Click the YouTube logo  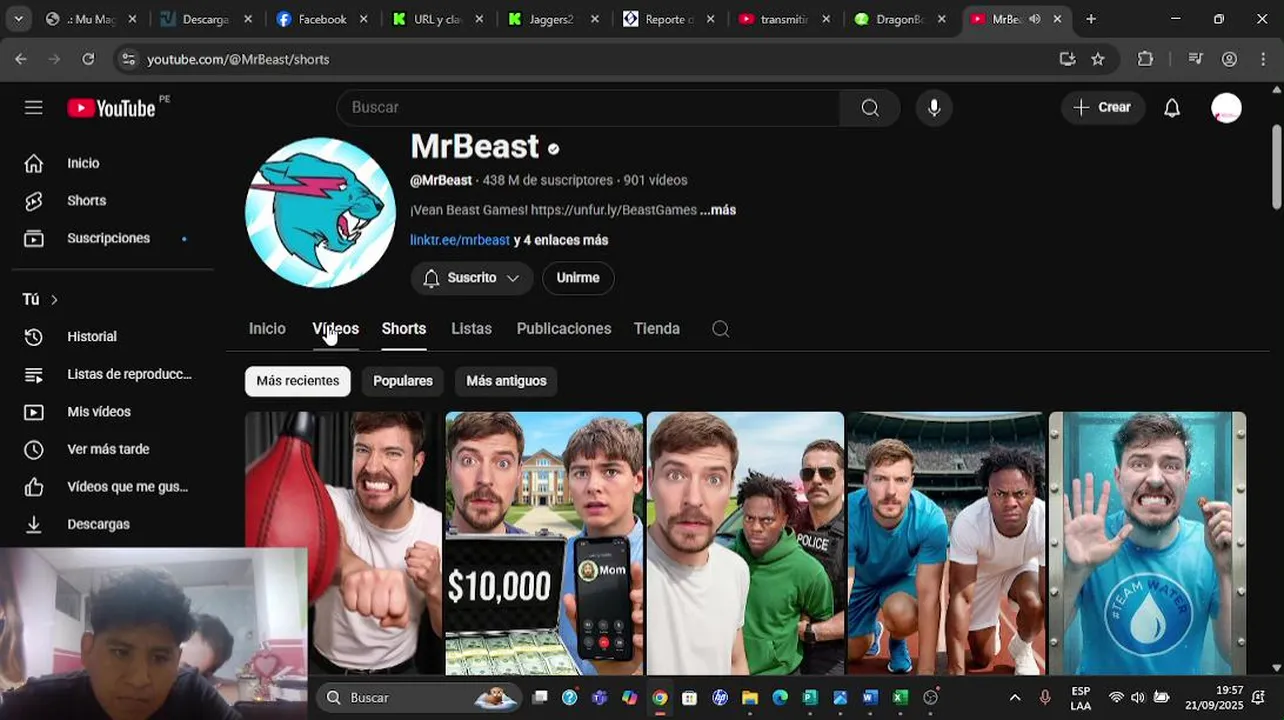click(x=112, y=107)
